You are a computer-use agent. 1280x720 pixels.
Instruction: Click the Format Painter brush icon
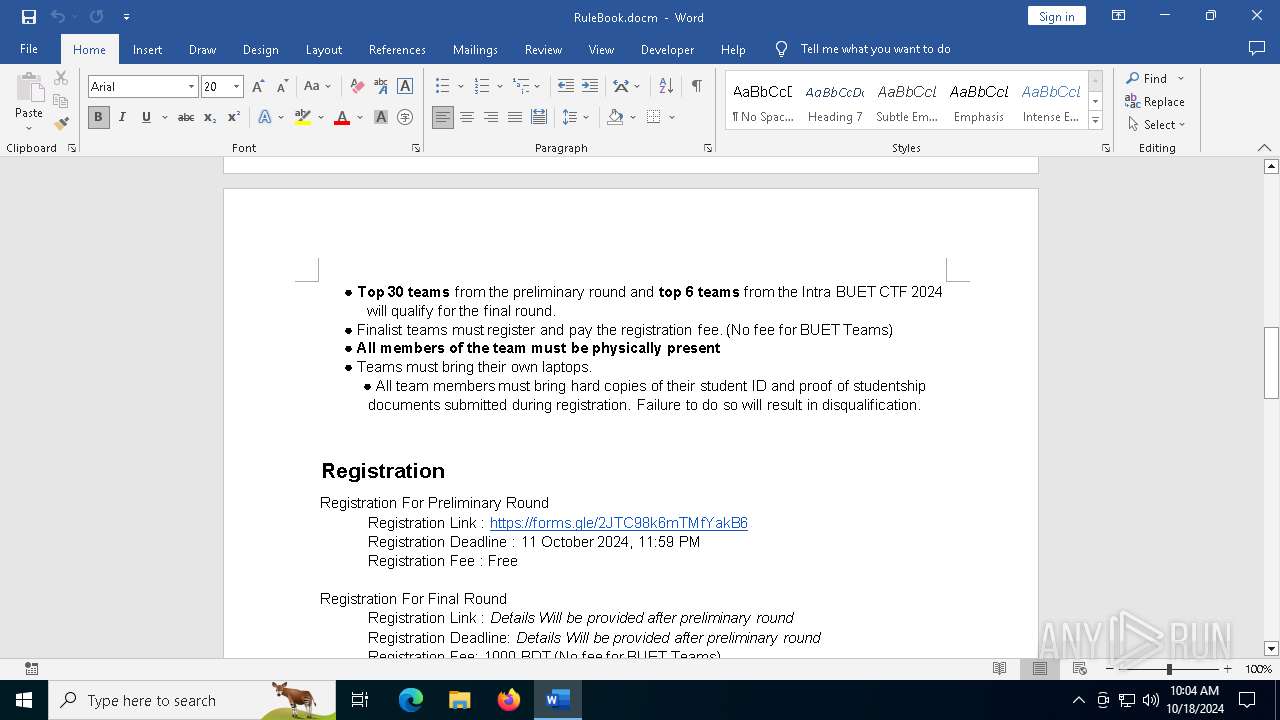(x=61, y=124)
